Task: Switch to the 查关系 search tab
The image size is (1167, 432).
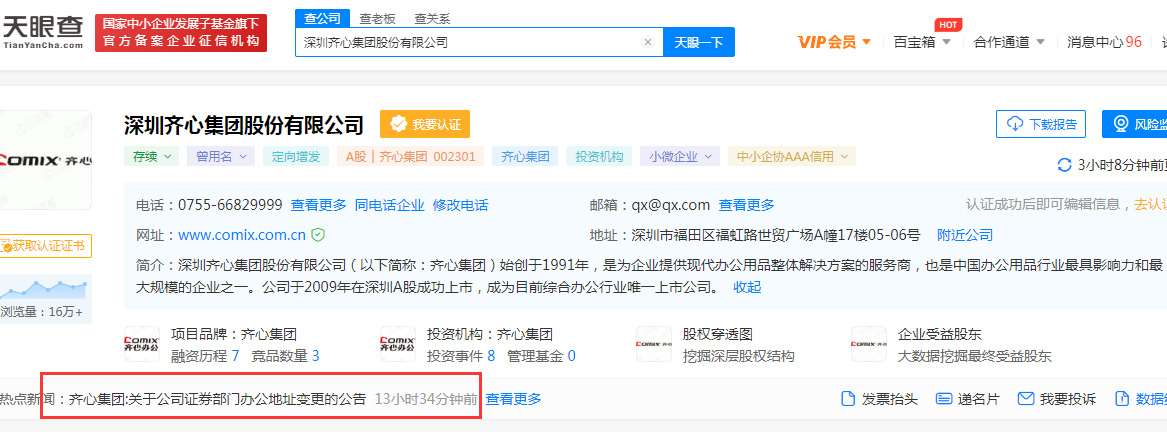Action: 432,19
